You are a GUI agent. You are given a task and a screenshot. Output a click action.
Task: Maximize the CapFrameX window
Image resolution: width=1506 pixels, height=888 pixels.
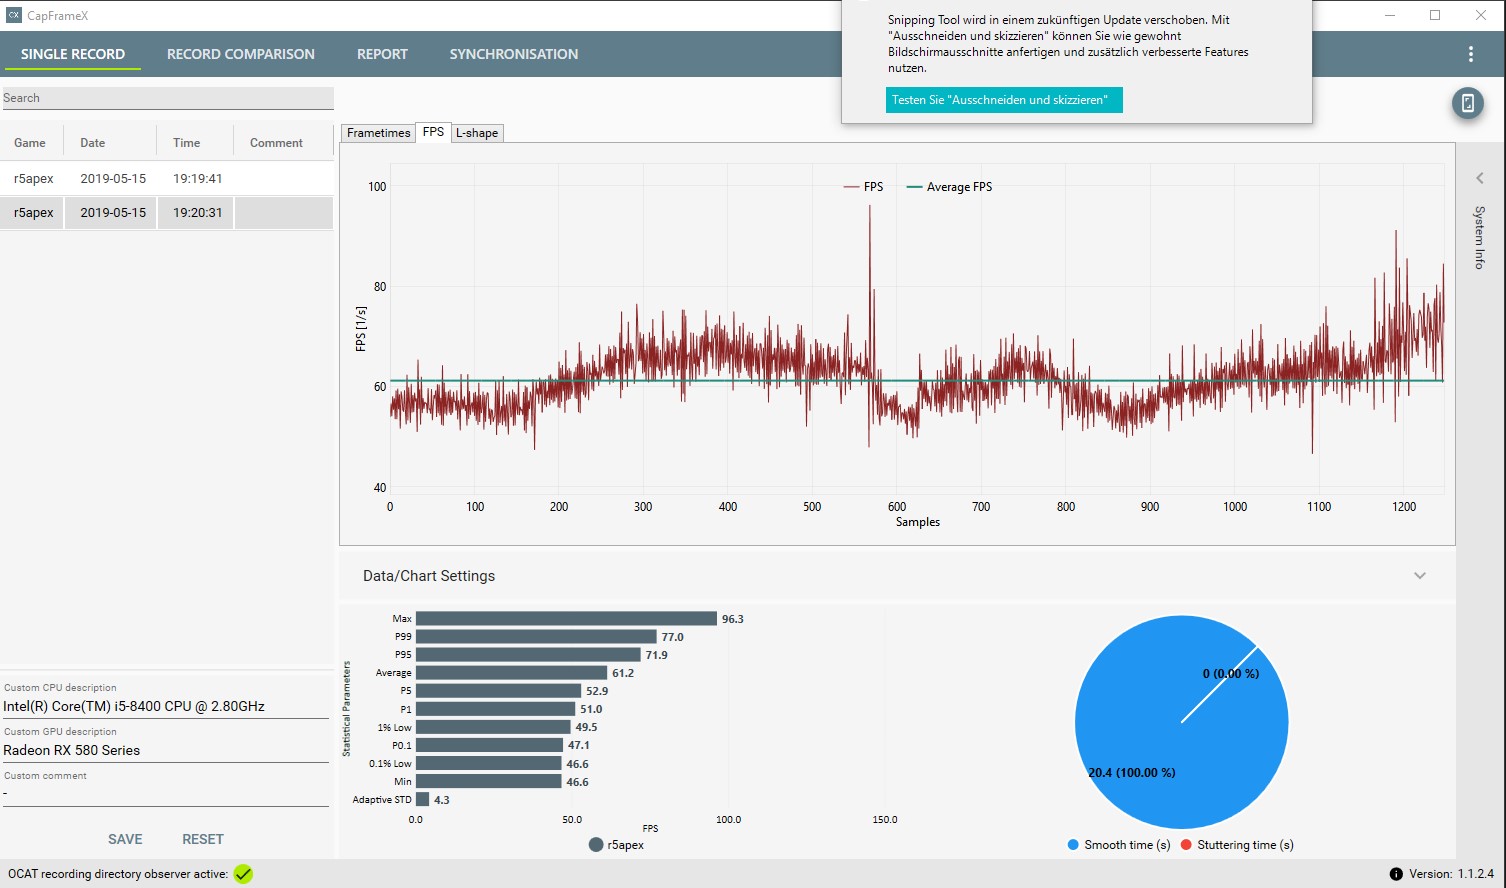(1435, 15)
